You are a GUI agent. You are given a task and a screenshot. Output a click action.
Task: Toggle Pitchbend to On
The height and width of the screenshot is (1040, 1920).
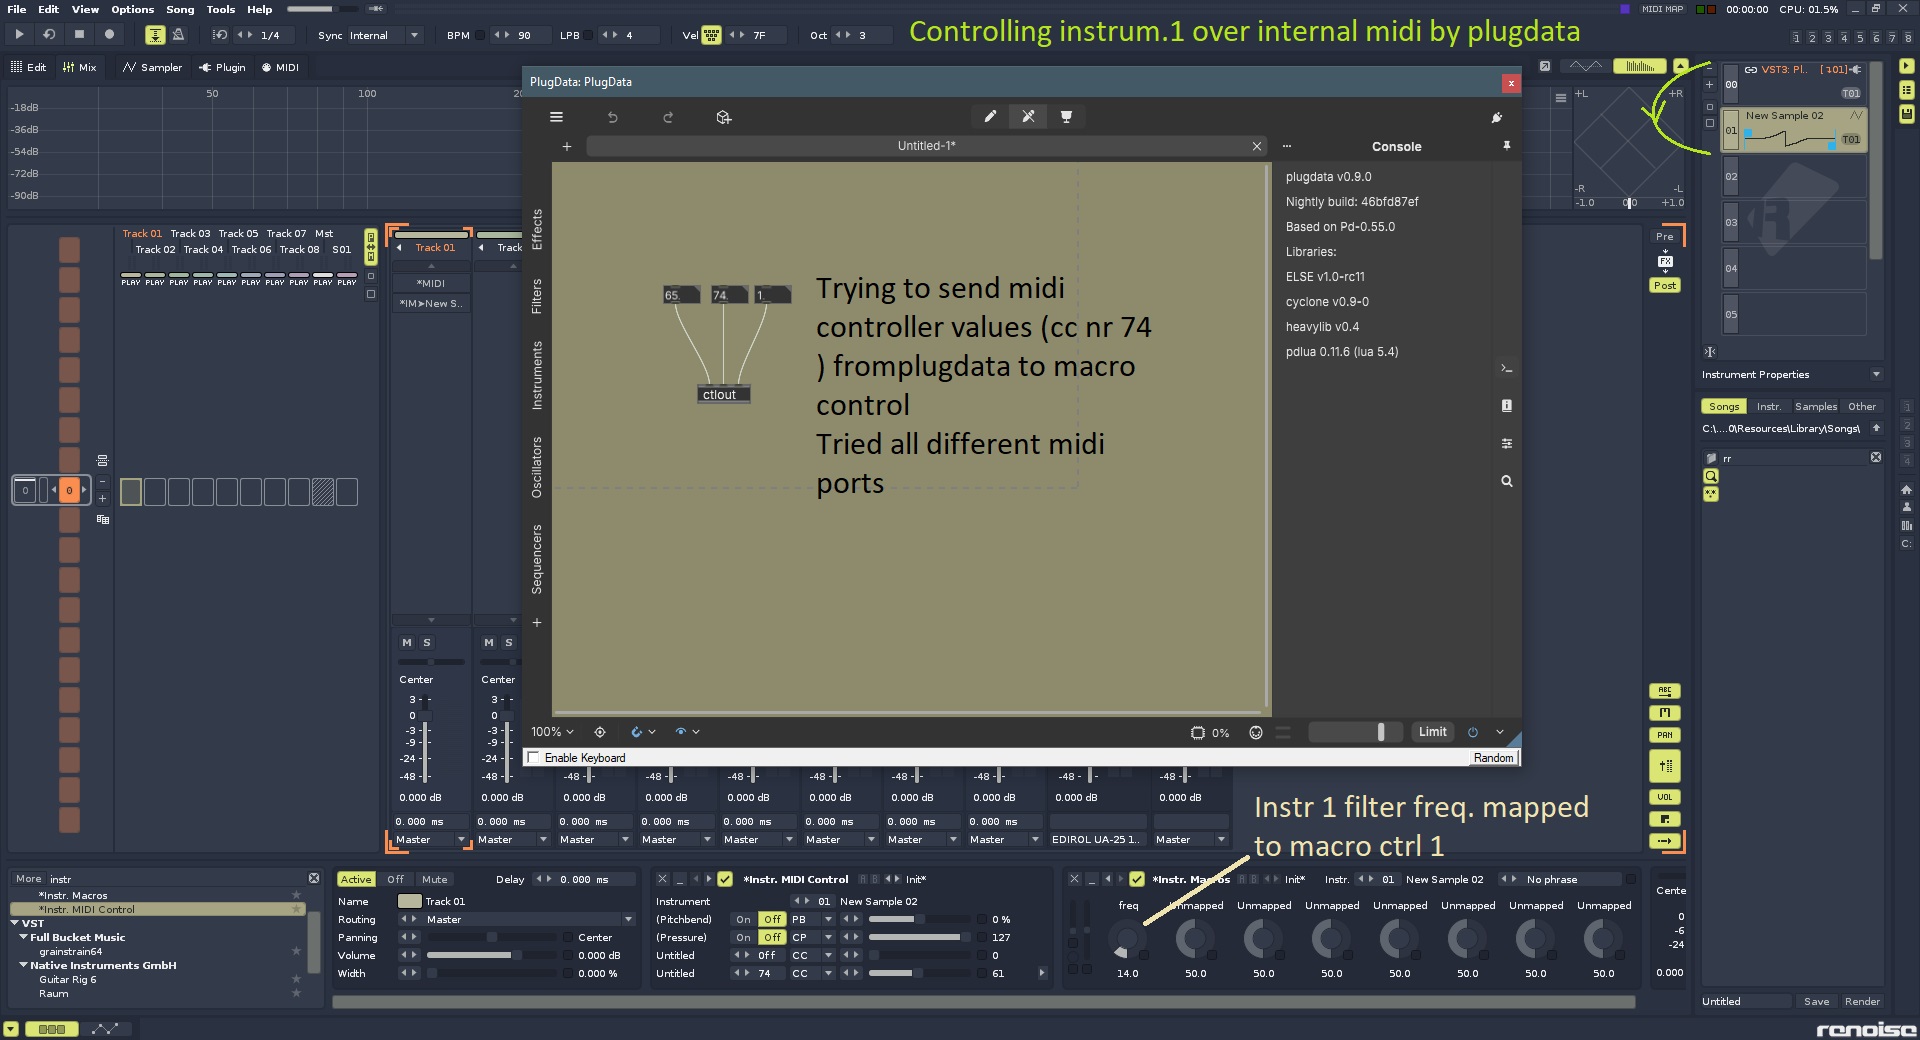click(743, 919)
